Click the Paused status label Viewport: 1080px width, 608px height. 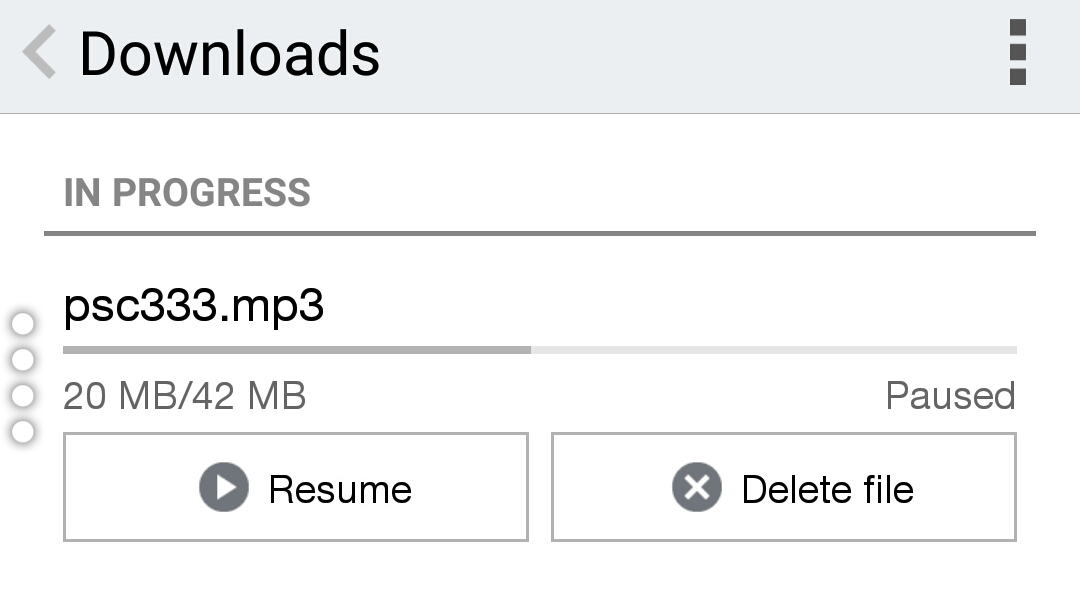951,396
